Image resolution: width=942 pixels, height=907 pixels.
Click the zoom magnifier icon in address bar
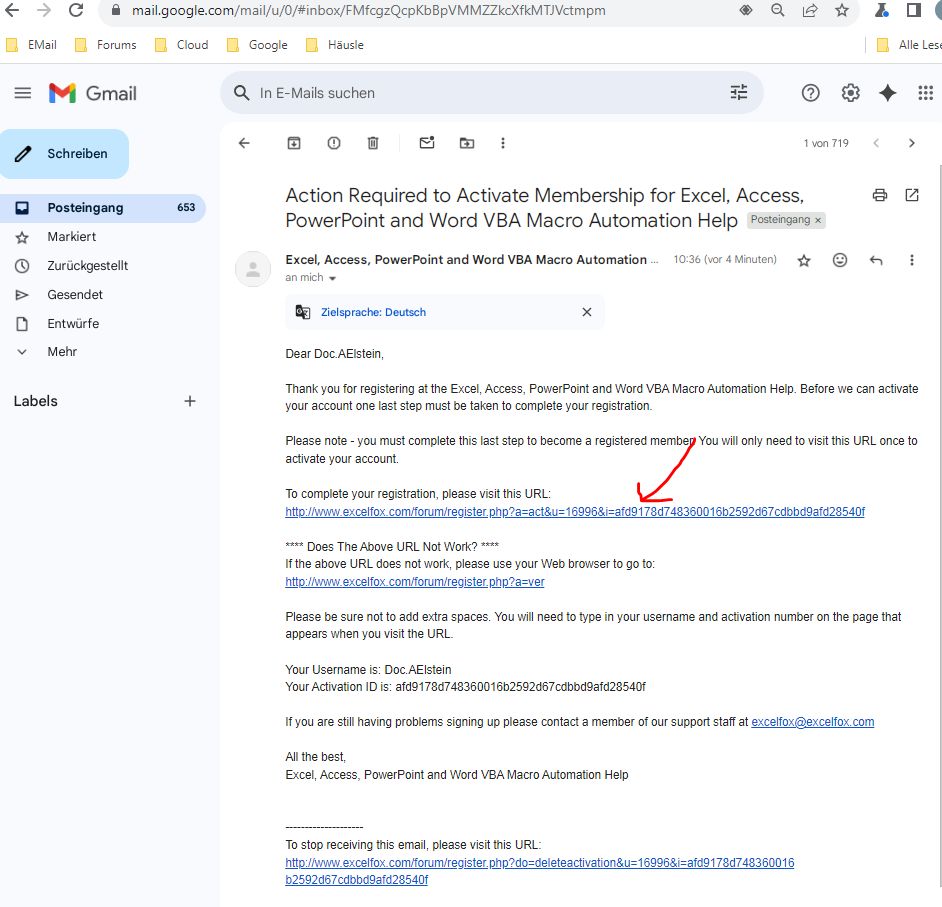point(778,10)
